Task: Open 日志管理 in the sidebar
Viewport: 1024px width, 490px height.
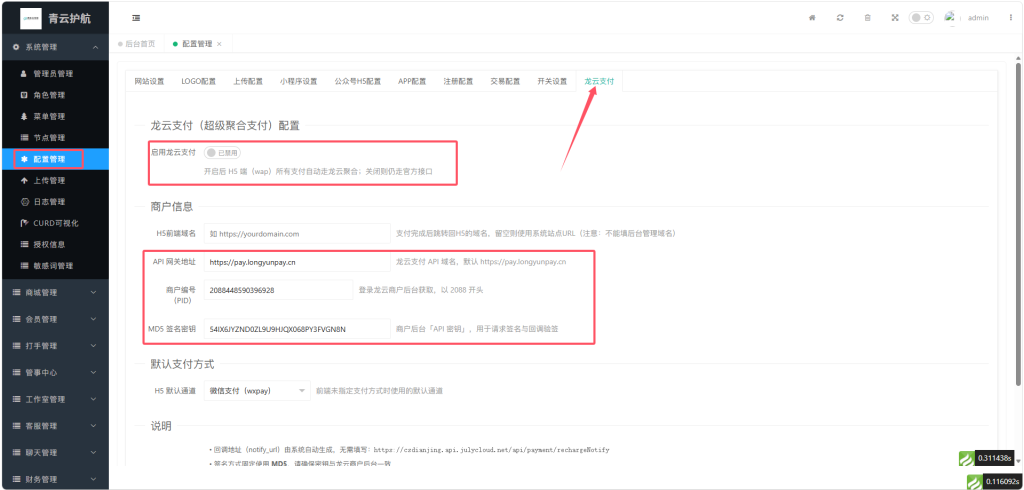Action: tap(54, 202)
